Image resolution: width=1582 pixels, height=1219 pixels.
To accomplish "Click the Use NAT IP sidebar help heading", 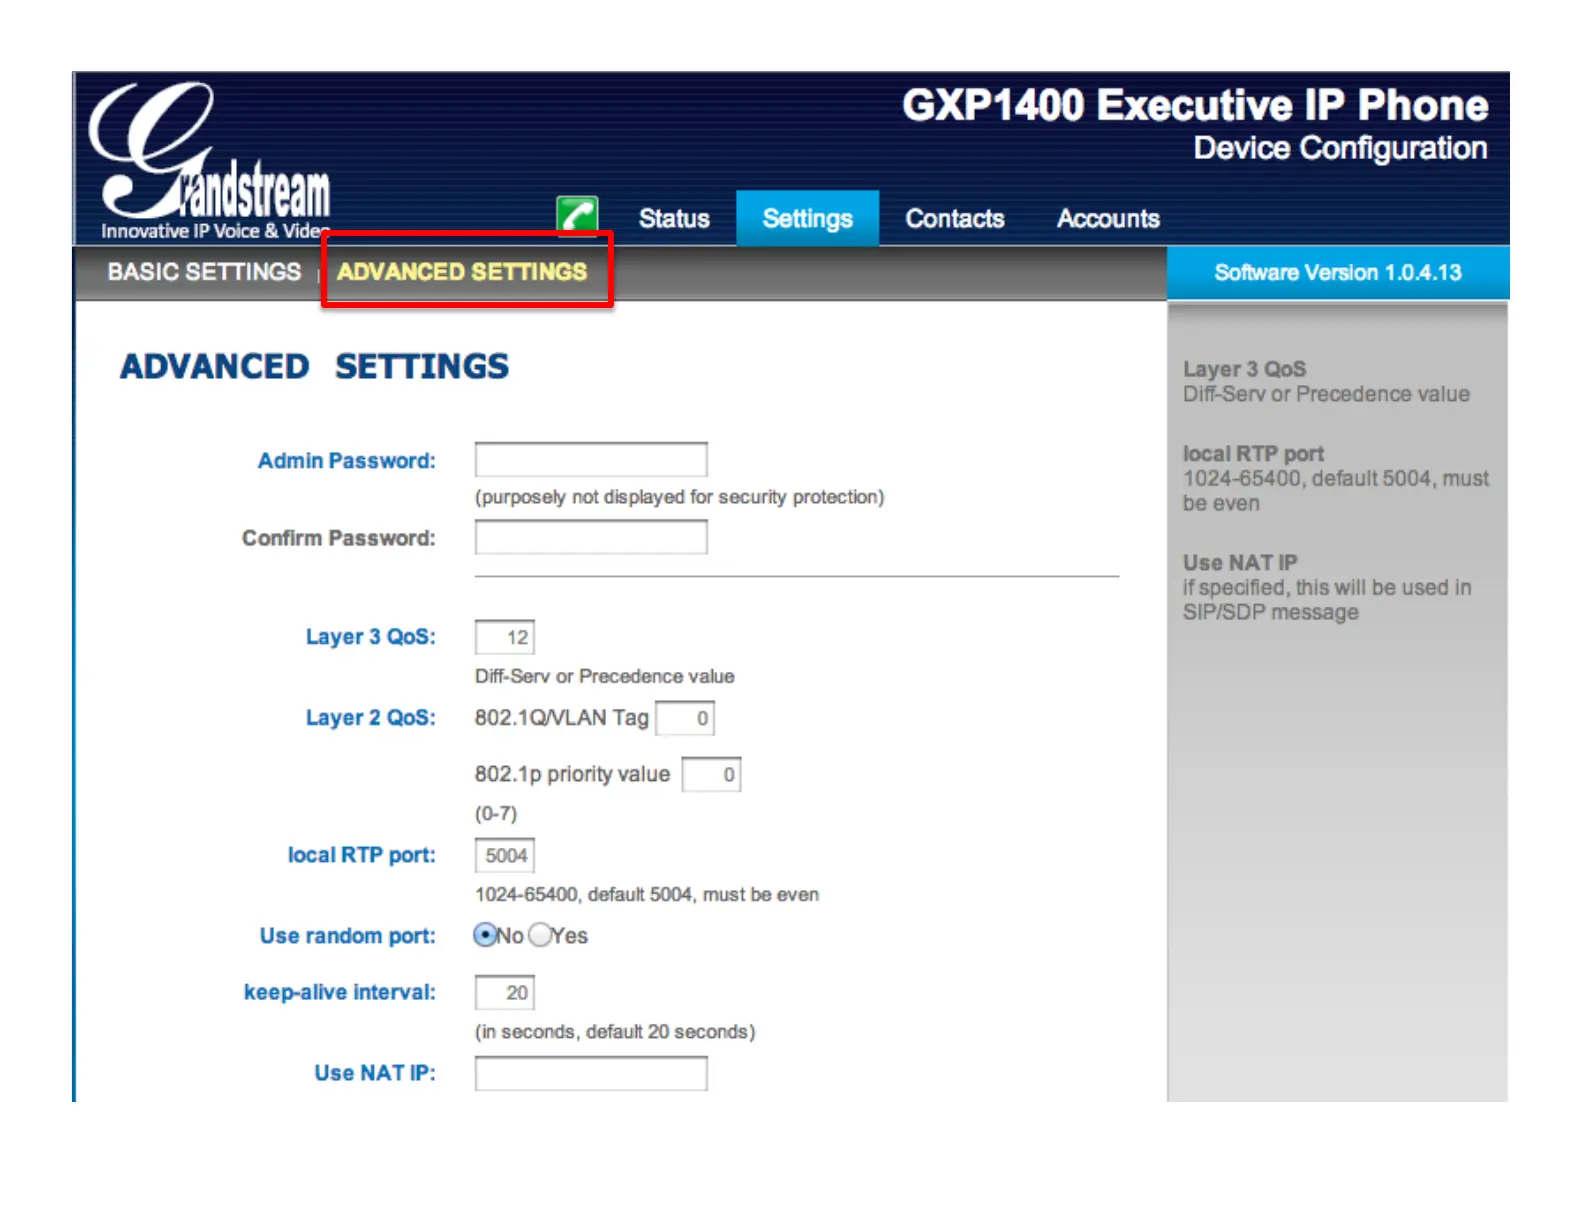I will tap(1240, 562).
